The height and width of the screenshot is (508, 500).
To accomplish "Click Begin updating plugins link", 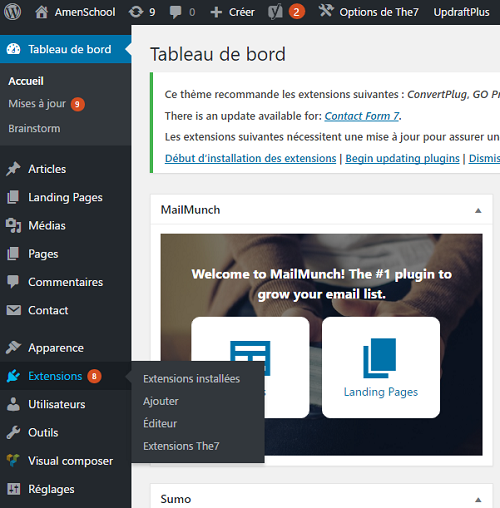I will (402, 158).
